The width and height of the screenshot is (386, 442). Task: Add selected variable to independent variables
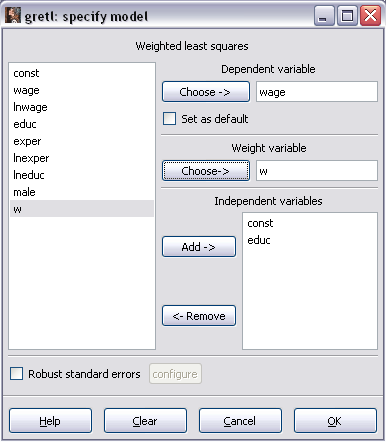(199, 247)
